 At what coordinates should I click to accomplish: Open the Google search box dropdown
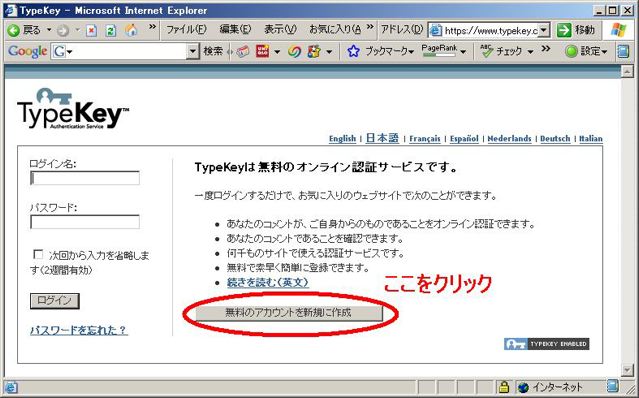point(193,51)
